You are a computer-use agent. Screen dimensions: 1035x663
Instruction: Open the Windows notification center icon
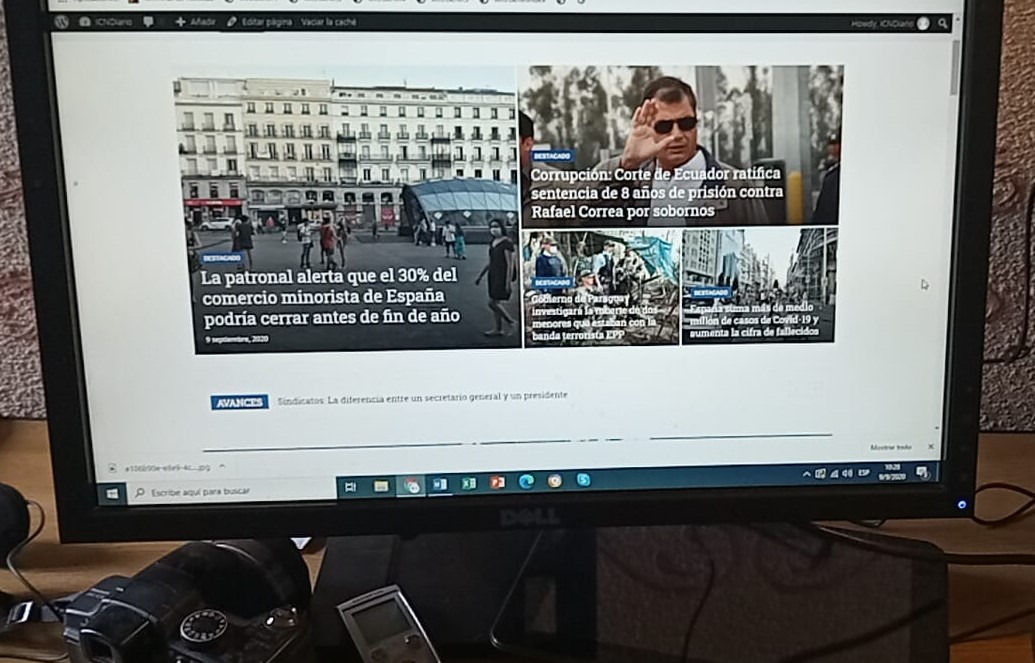pos(922,471)
